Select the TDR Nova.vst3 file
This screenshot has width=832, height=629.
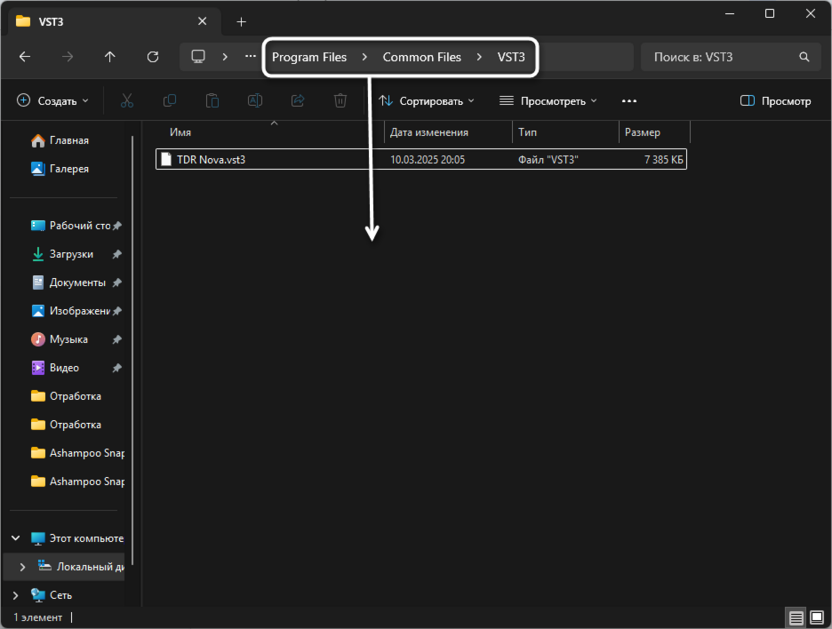pyautogui.click(x=210, y=159)
